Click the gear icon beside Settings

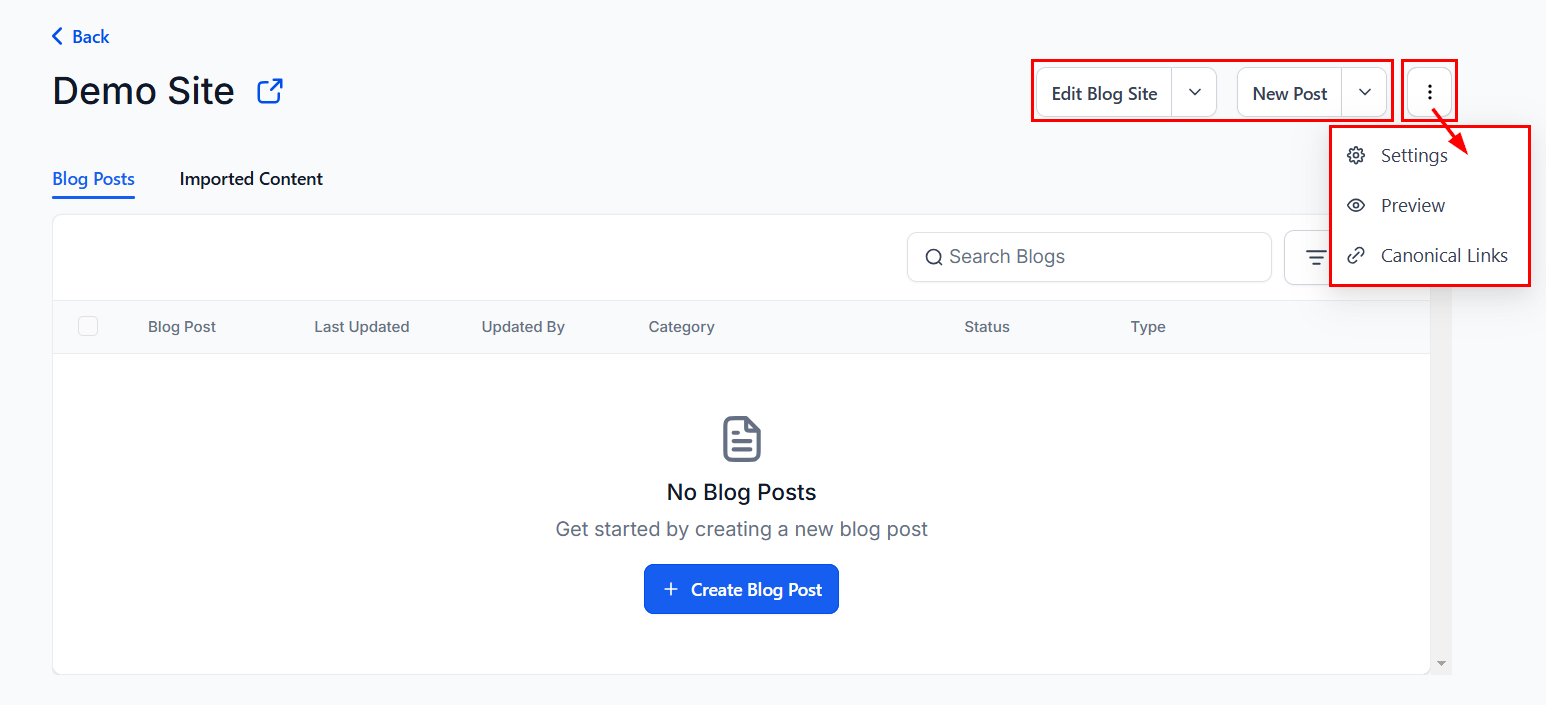point(1356,155)
